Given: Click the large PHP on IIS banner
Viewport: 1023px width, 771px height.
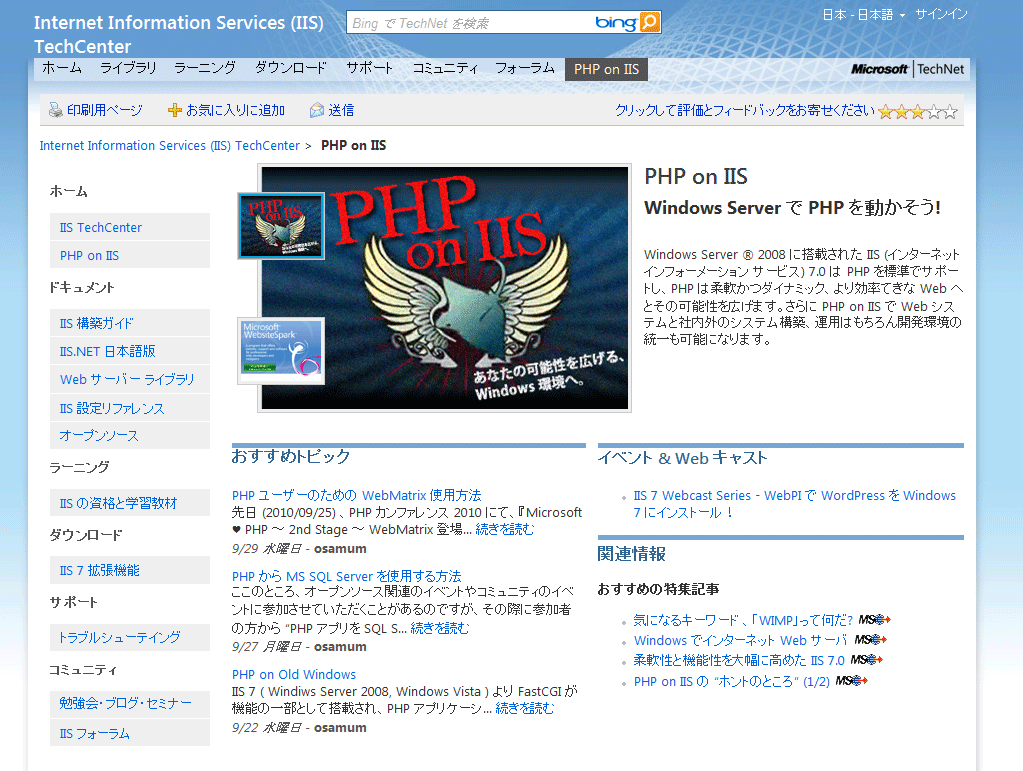Looking at the screenshot, I should pos(445,288).
